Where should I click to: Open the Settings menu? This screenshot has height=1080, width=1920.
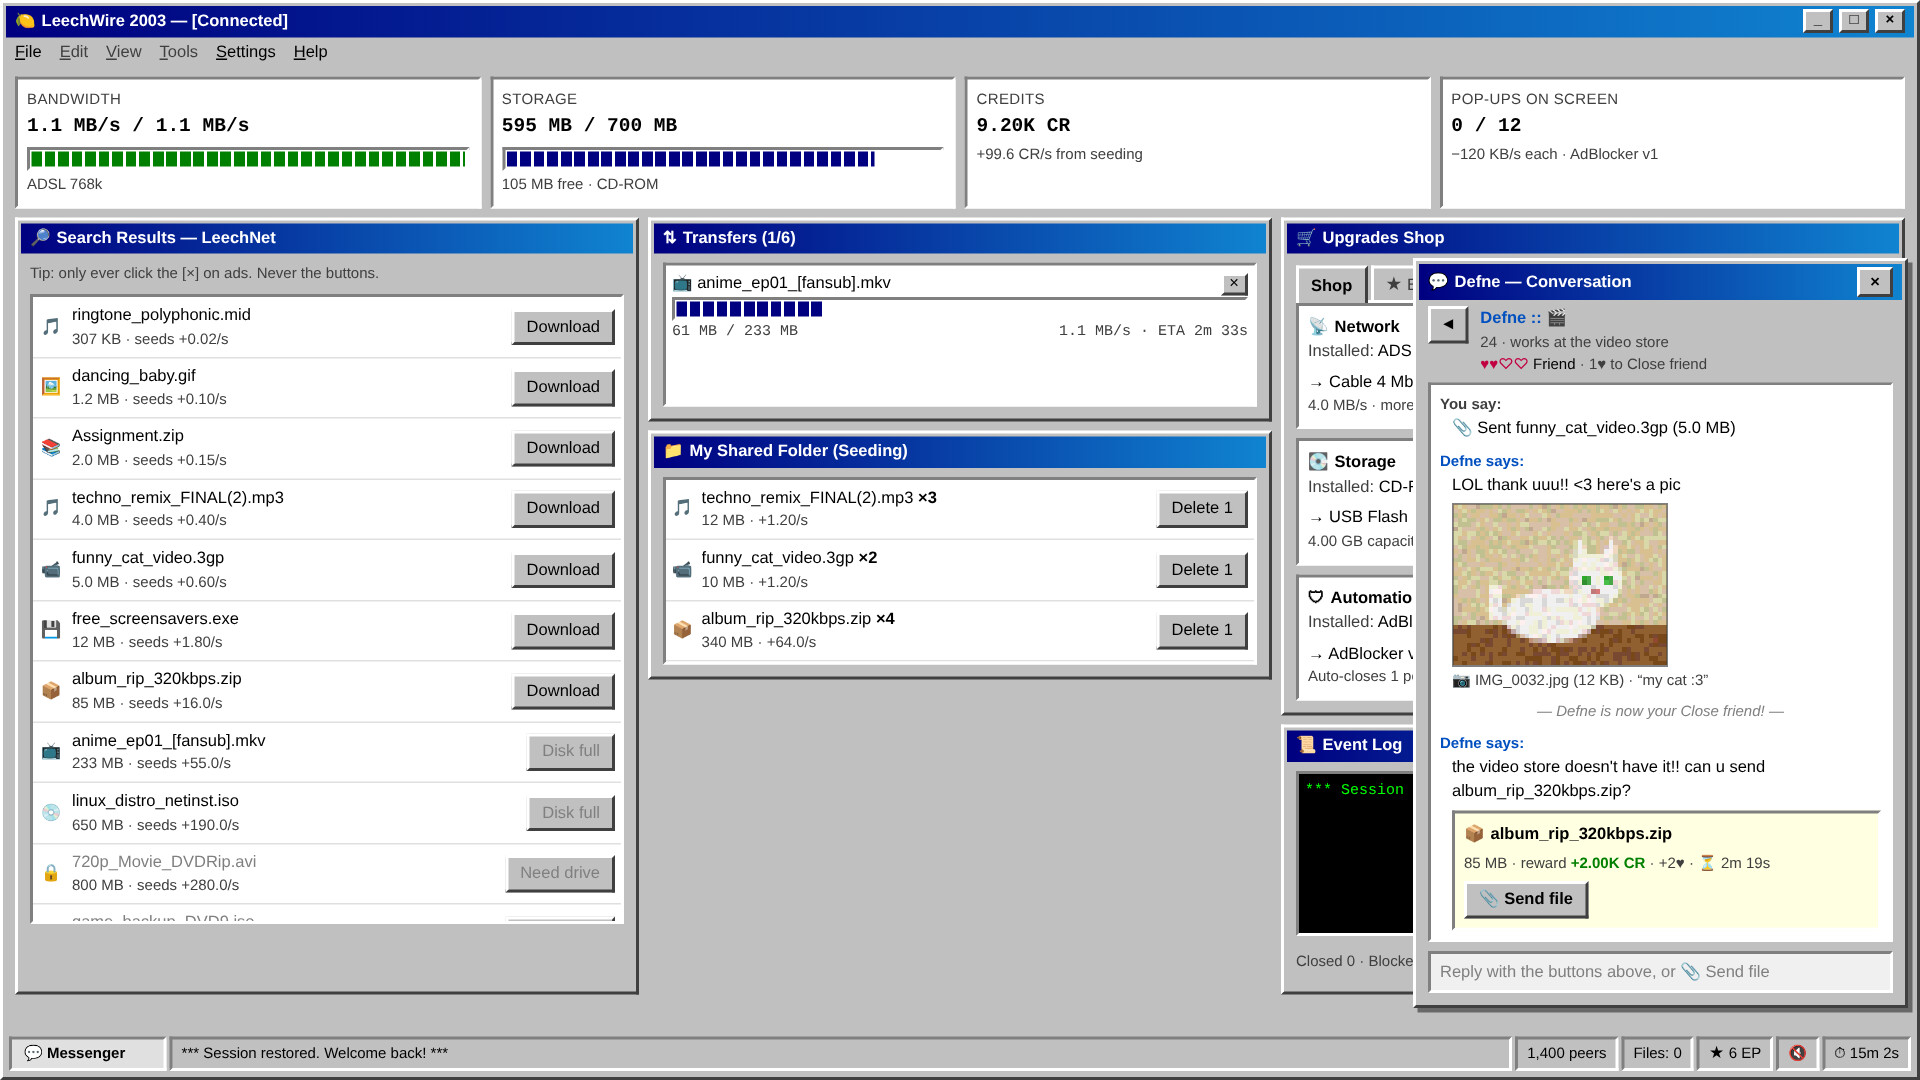[x=245, y=52]
